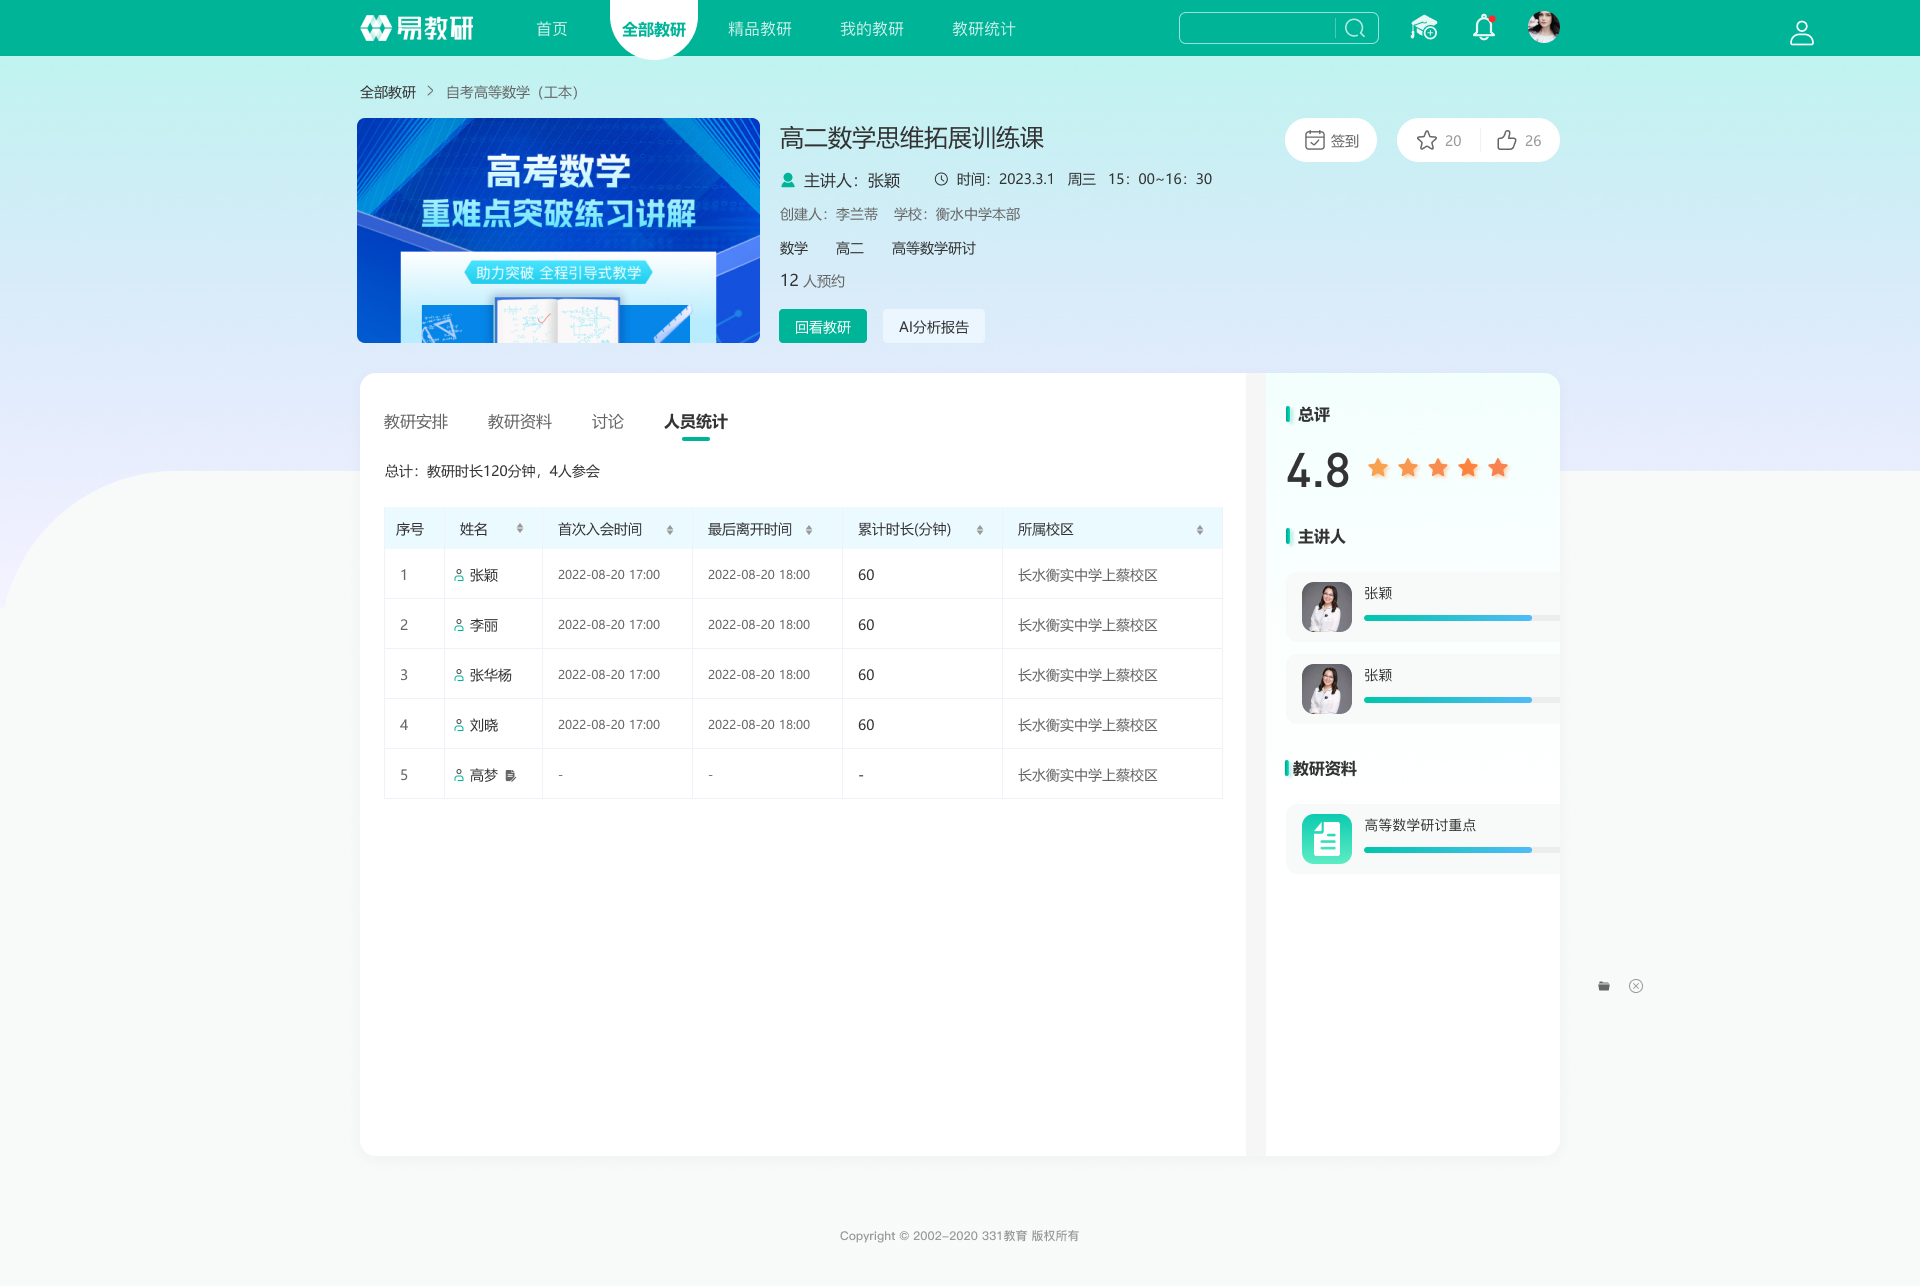The height and width of the screenshot is (1286, 1920).
Task: Sort by 姓名 column arrows
Action: pos(520,529)
